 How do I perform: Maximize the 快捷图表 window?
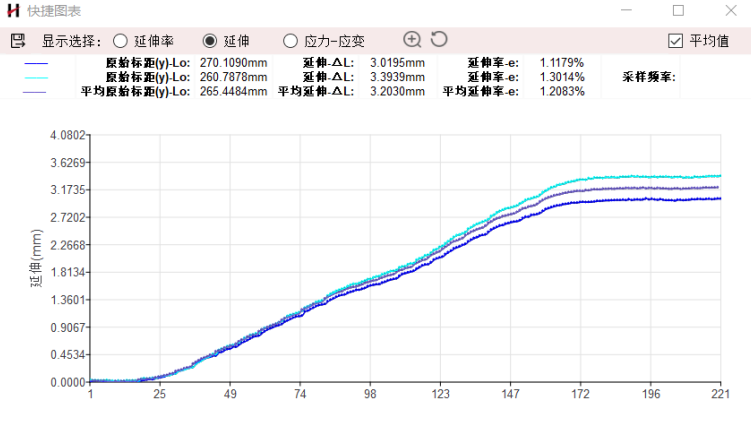click(678, 11)
